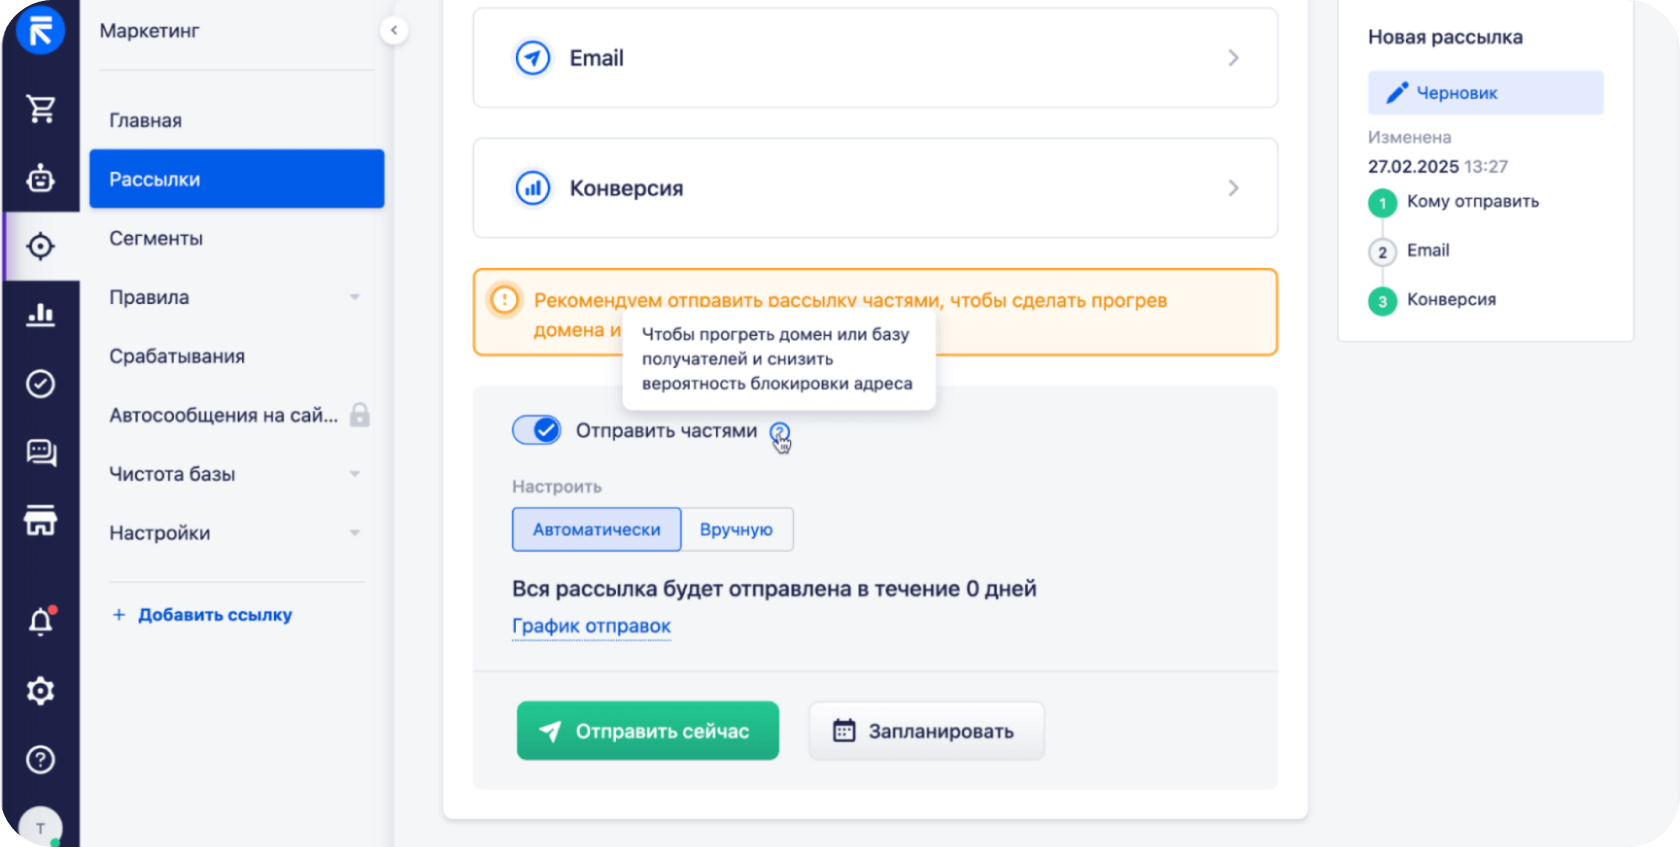
Task: Go to the Срабатывания menu item
Action: coord(177,356)
